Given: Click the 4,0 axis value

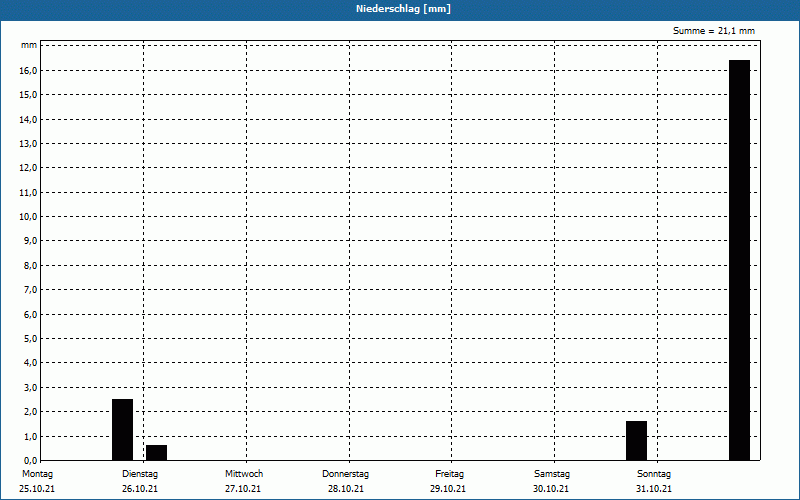Looking at the screenshot, I should point(30,363).
